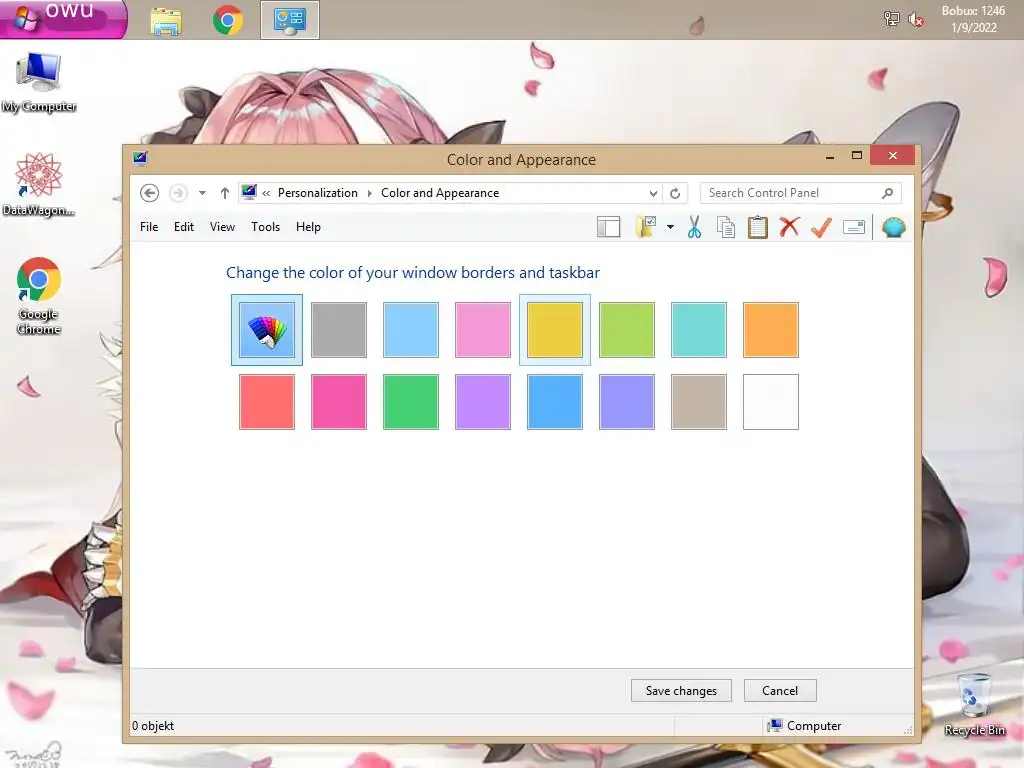Open the File menu
Image resolution: width=1024 pixels, height=768 pixels.
coord(149,227)
